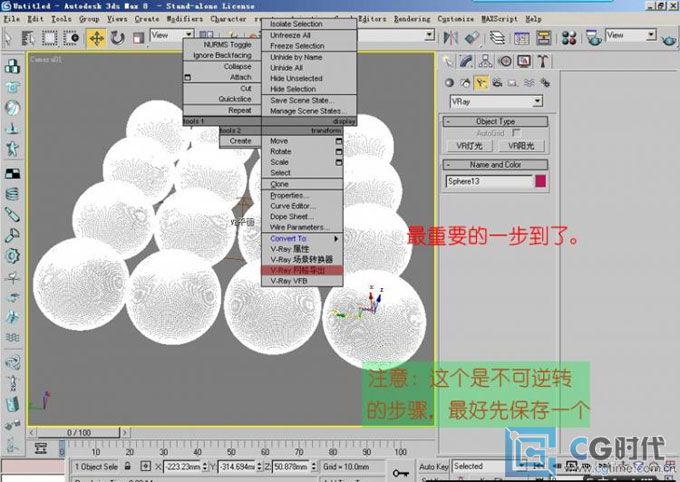
Task: Select Geometry create category
Action: click(x=449, y=82)
